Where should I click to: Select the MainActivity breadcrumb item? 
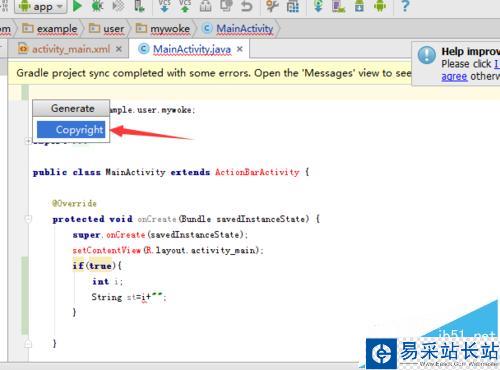point(238,29)
